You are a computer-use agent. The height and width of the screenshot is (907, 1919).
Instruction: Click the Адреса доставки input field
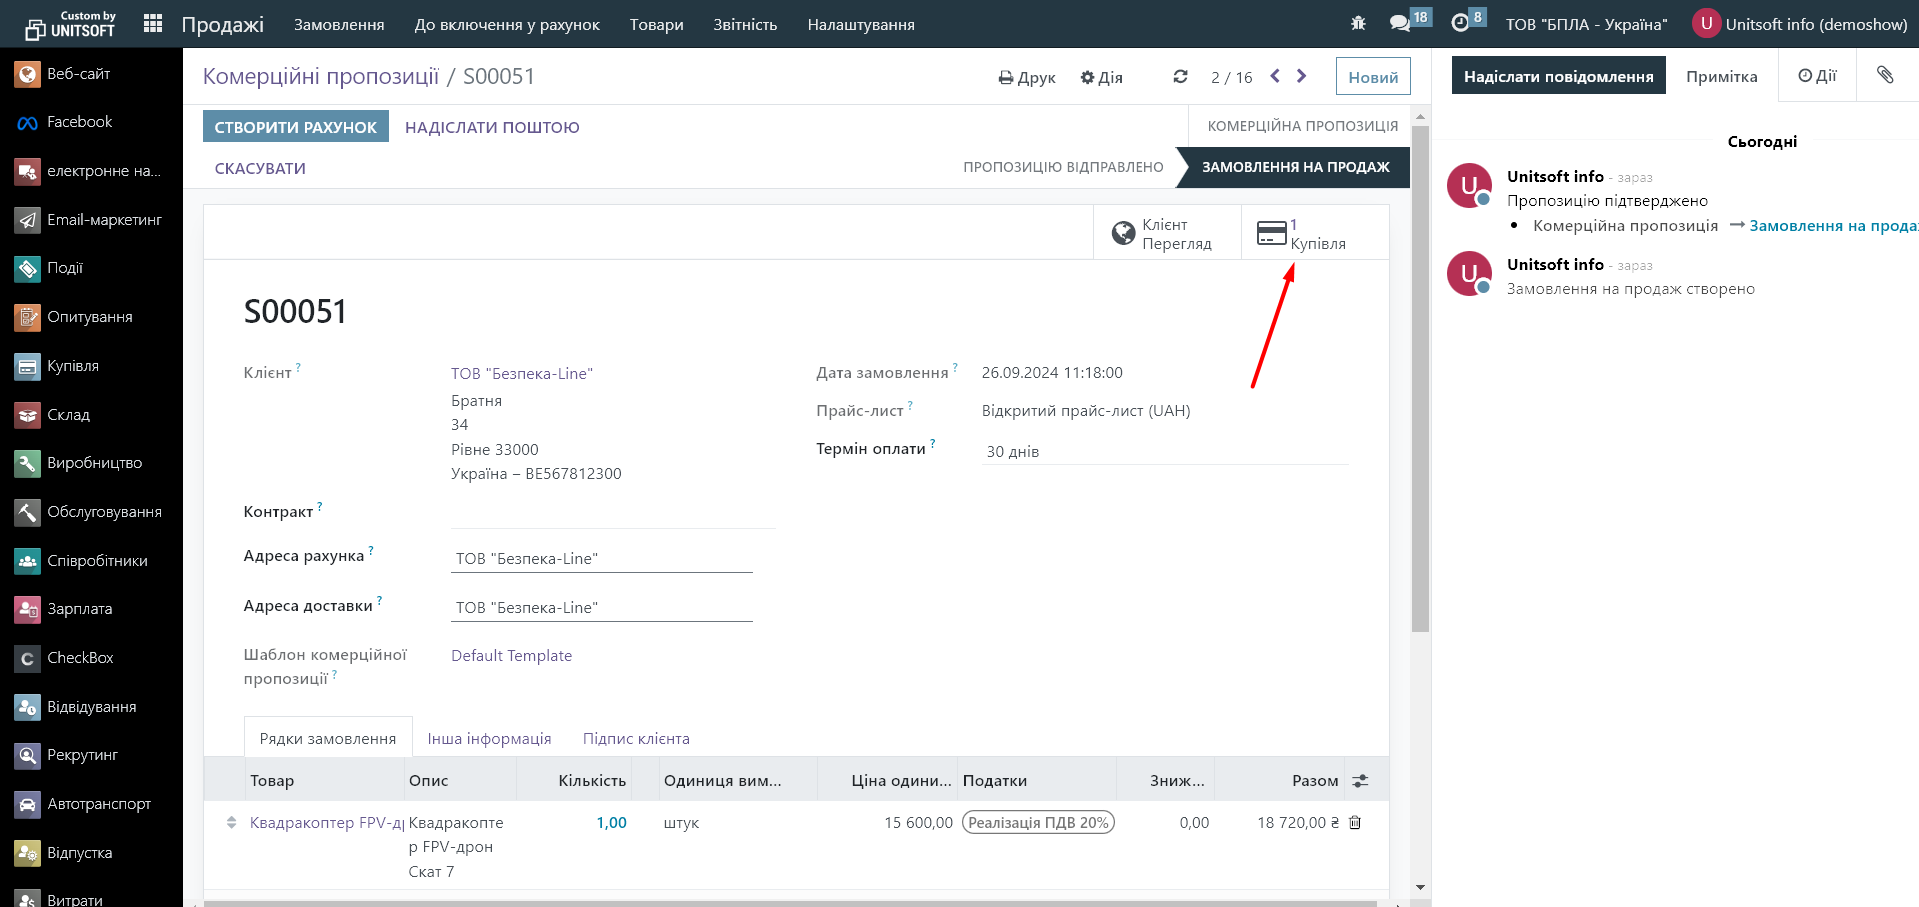(x=601, y=607)
